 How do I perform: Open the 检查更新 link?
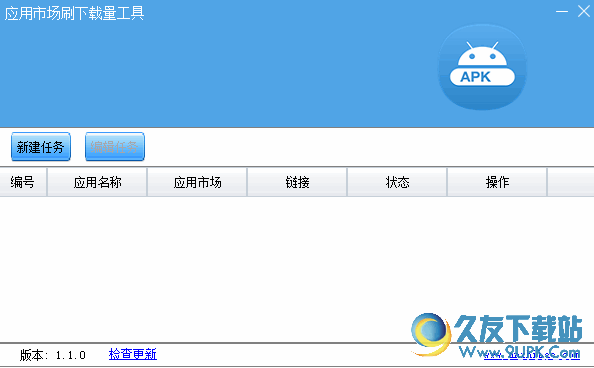133,354
